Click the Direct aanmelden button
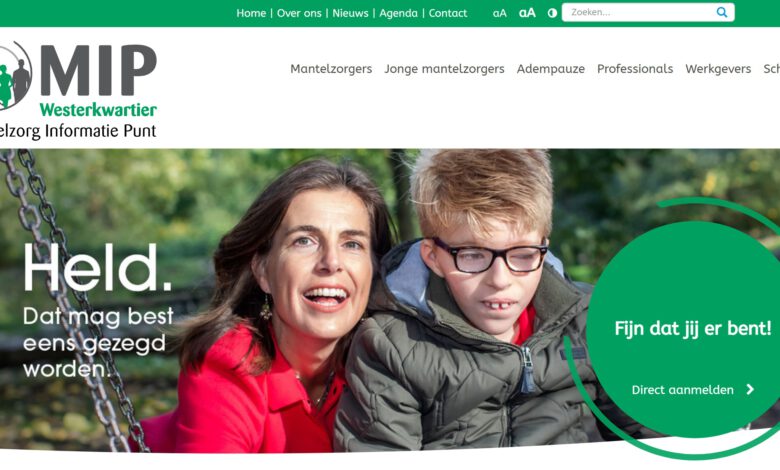 [693, 390]
